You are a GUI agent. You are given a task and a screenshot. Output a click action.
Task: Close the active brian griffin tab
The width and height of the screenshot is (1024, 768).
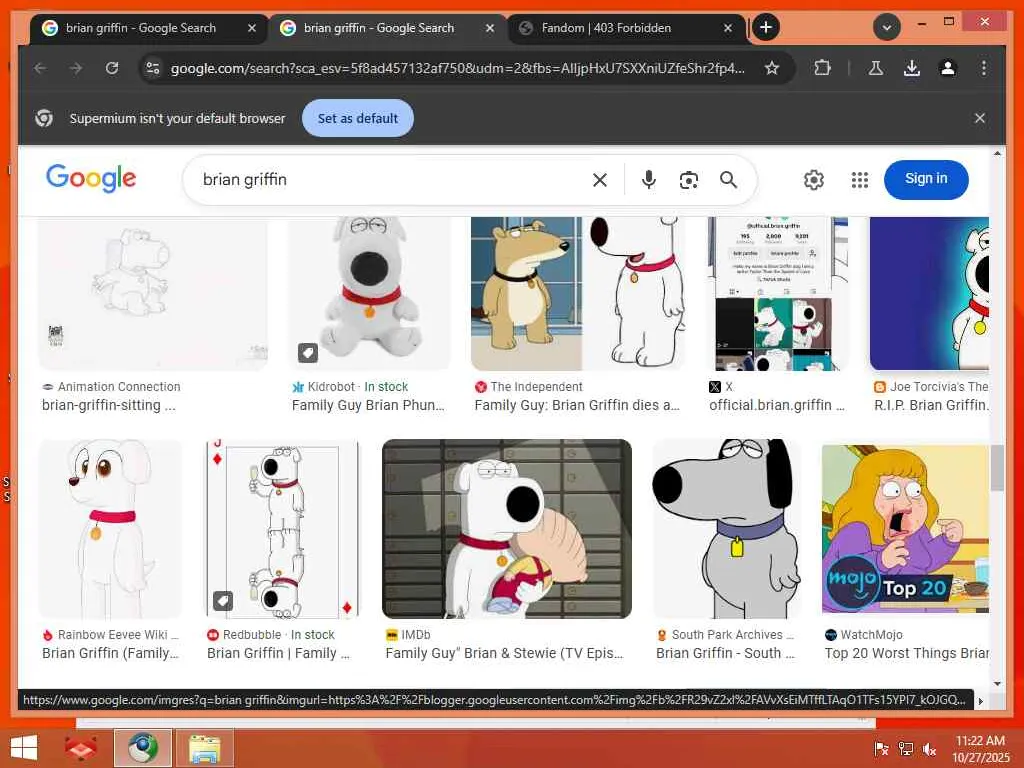490,28
